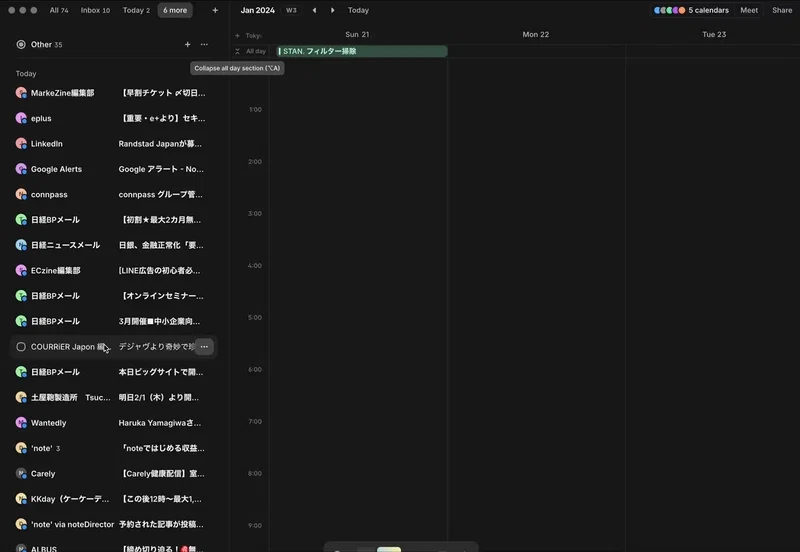Screen dimensions: 800x552
Task: Add timezone with plus next to Tokyo
Action: coord(237,36)
